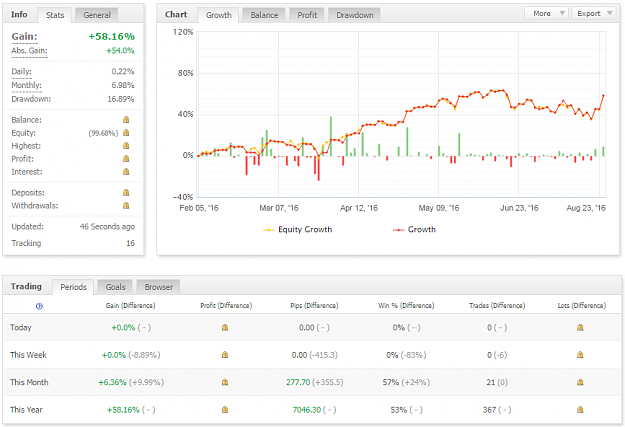Click the last growth line point at Aug 23
The width and height of the screenshot is (625, 427).
coord(603,96)
